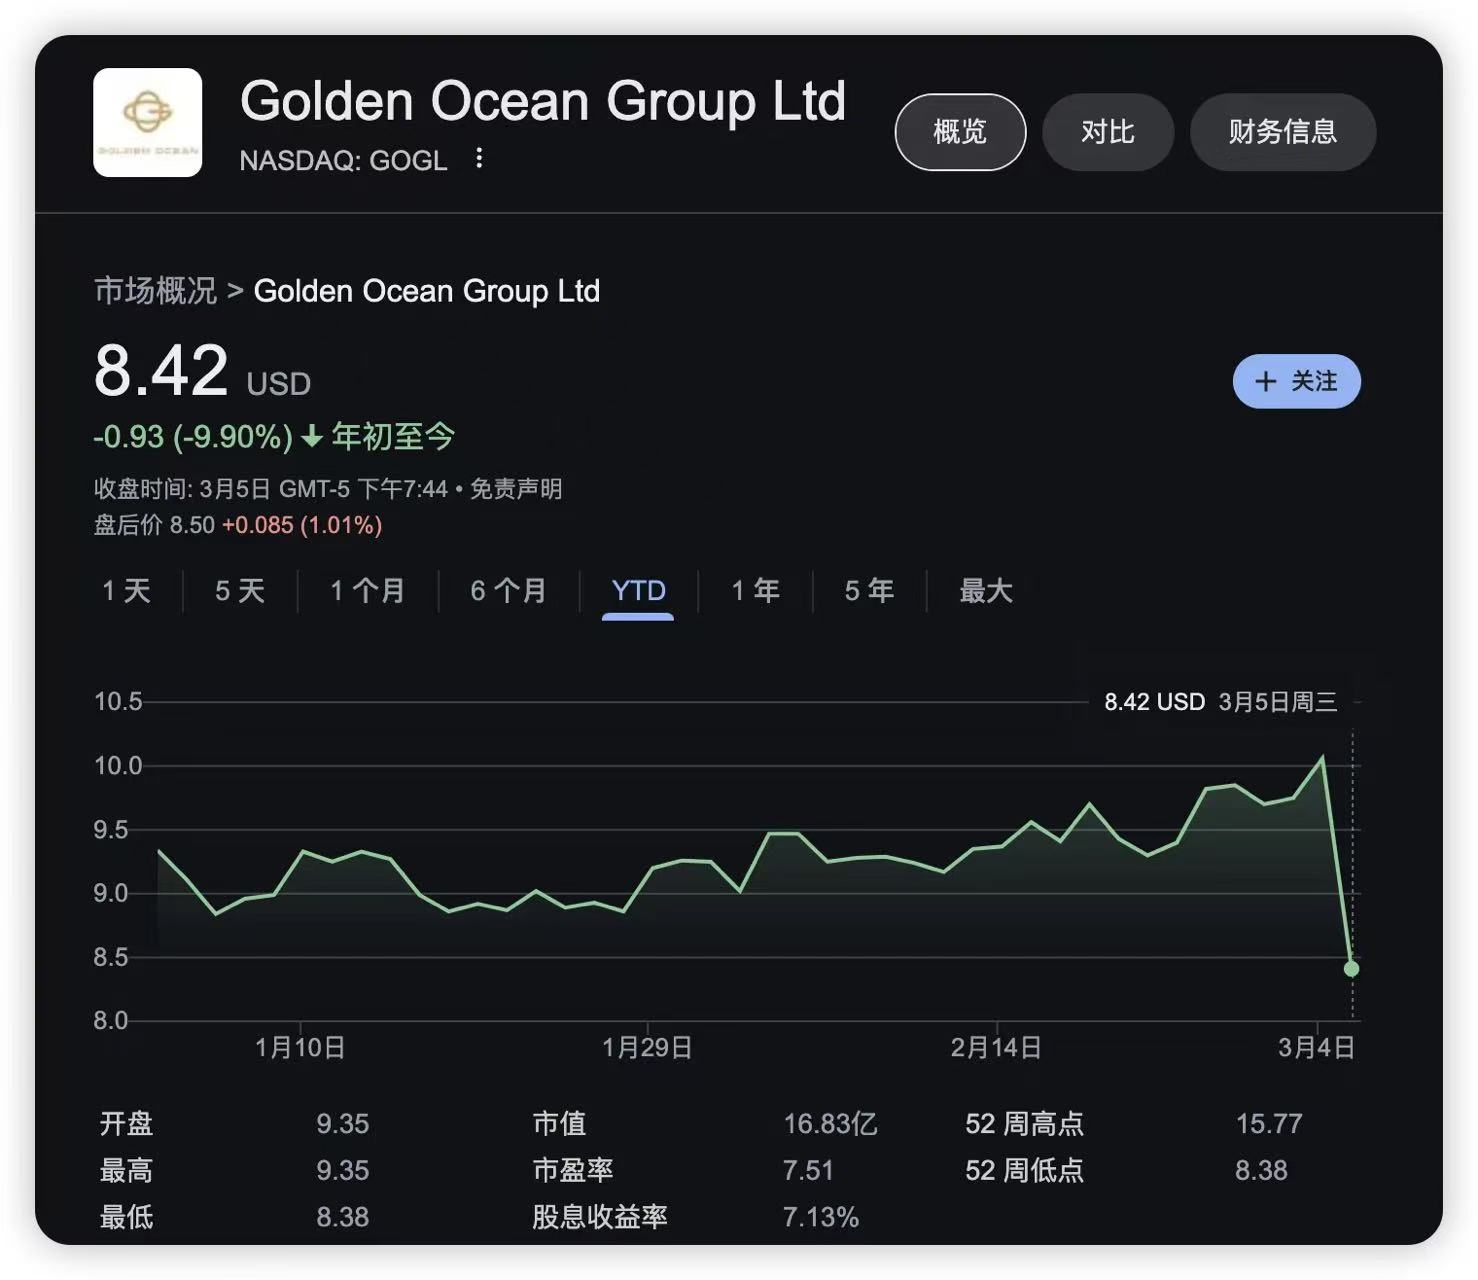This screenshot has height=1280, width=1478.
Task: Click the 市盈率 value 7.51
Action: pyautogui.click(x=808, y=1170)
